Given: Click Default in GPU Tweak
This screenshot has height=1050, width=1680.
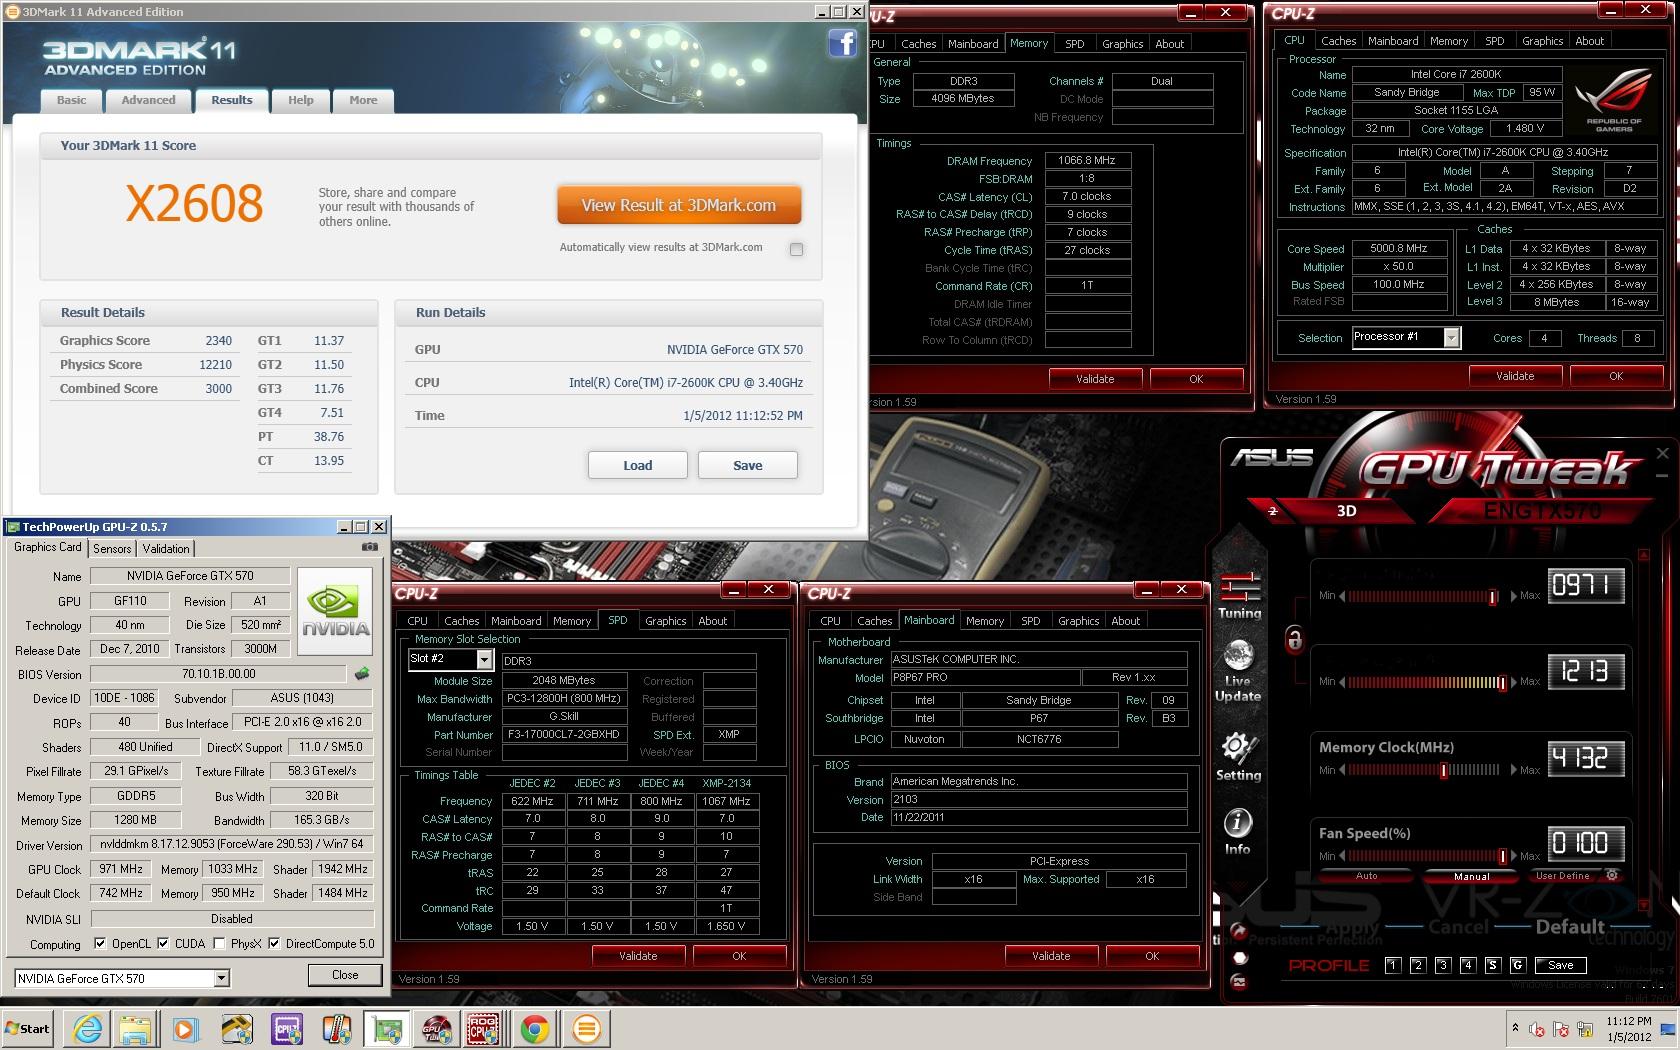Looking at the screenshot, I should pyautogui.click(x=1570, y=927).
